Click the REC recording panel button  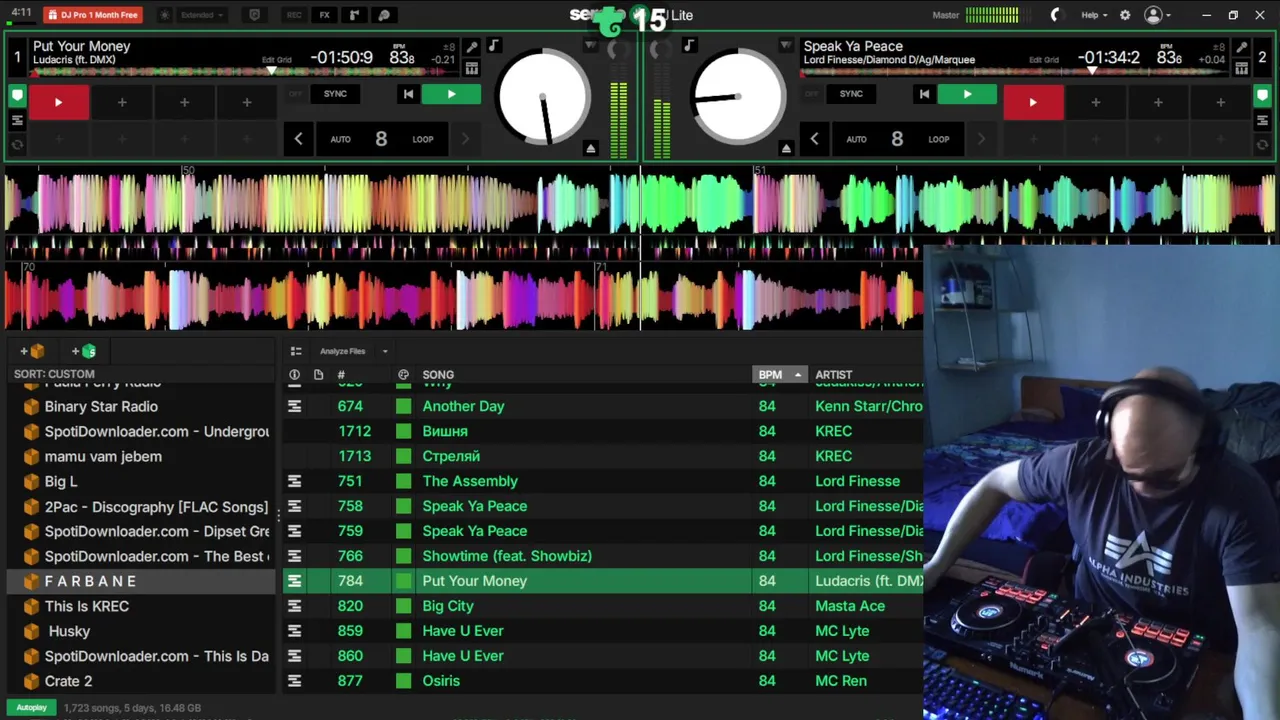(x=294, y=15)
